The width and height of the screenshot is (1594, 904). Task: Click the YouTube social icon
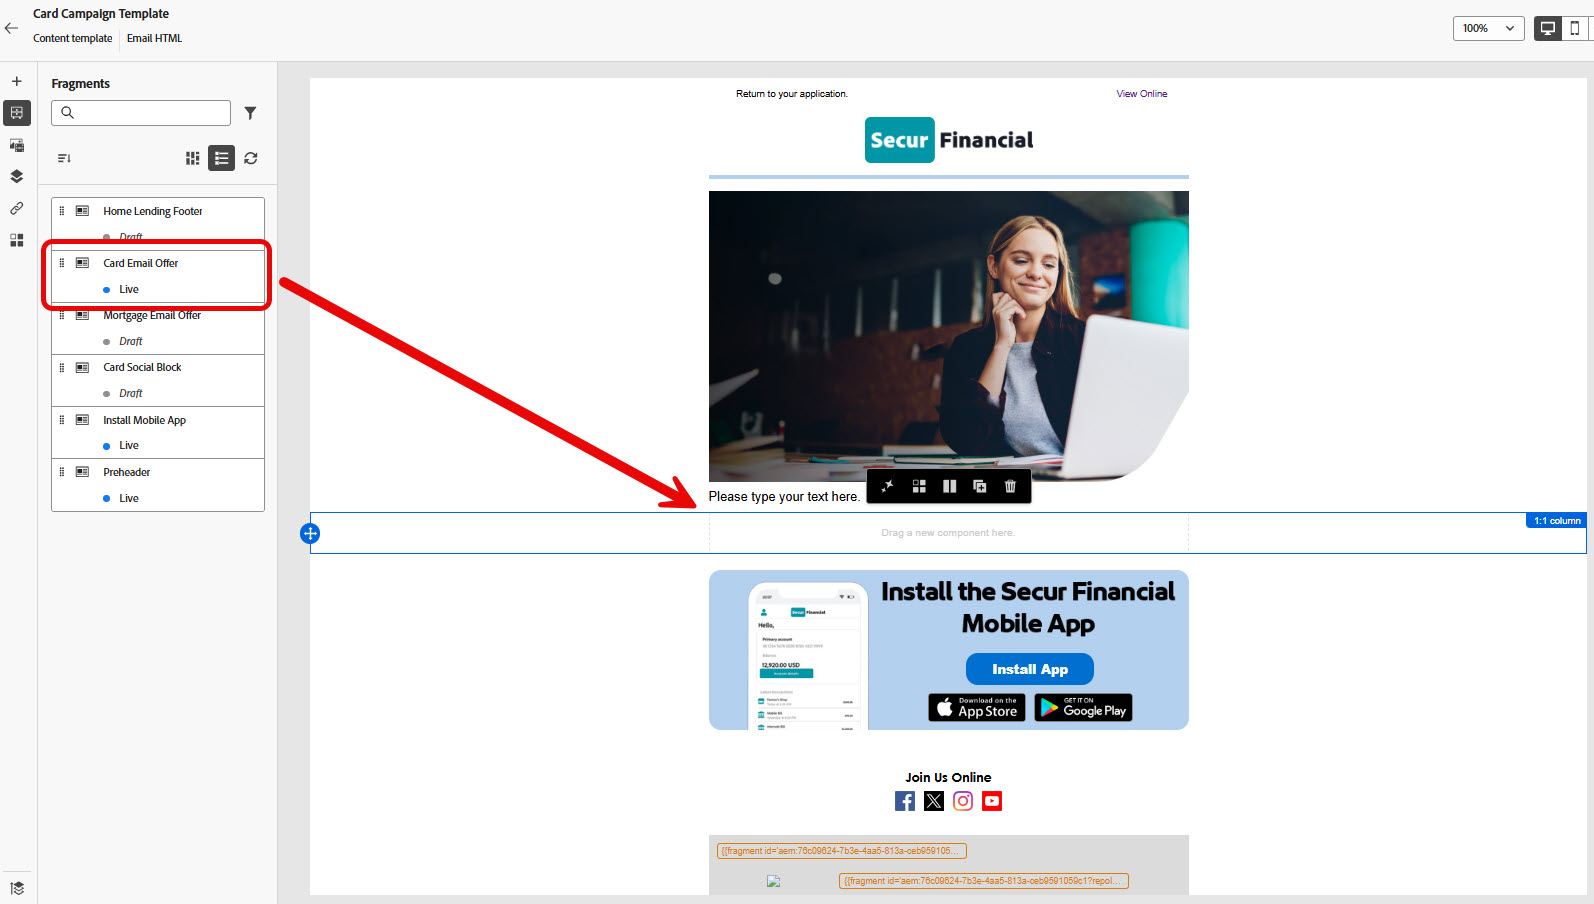(992, 801)
